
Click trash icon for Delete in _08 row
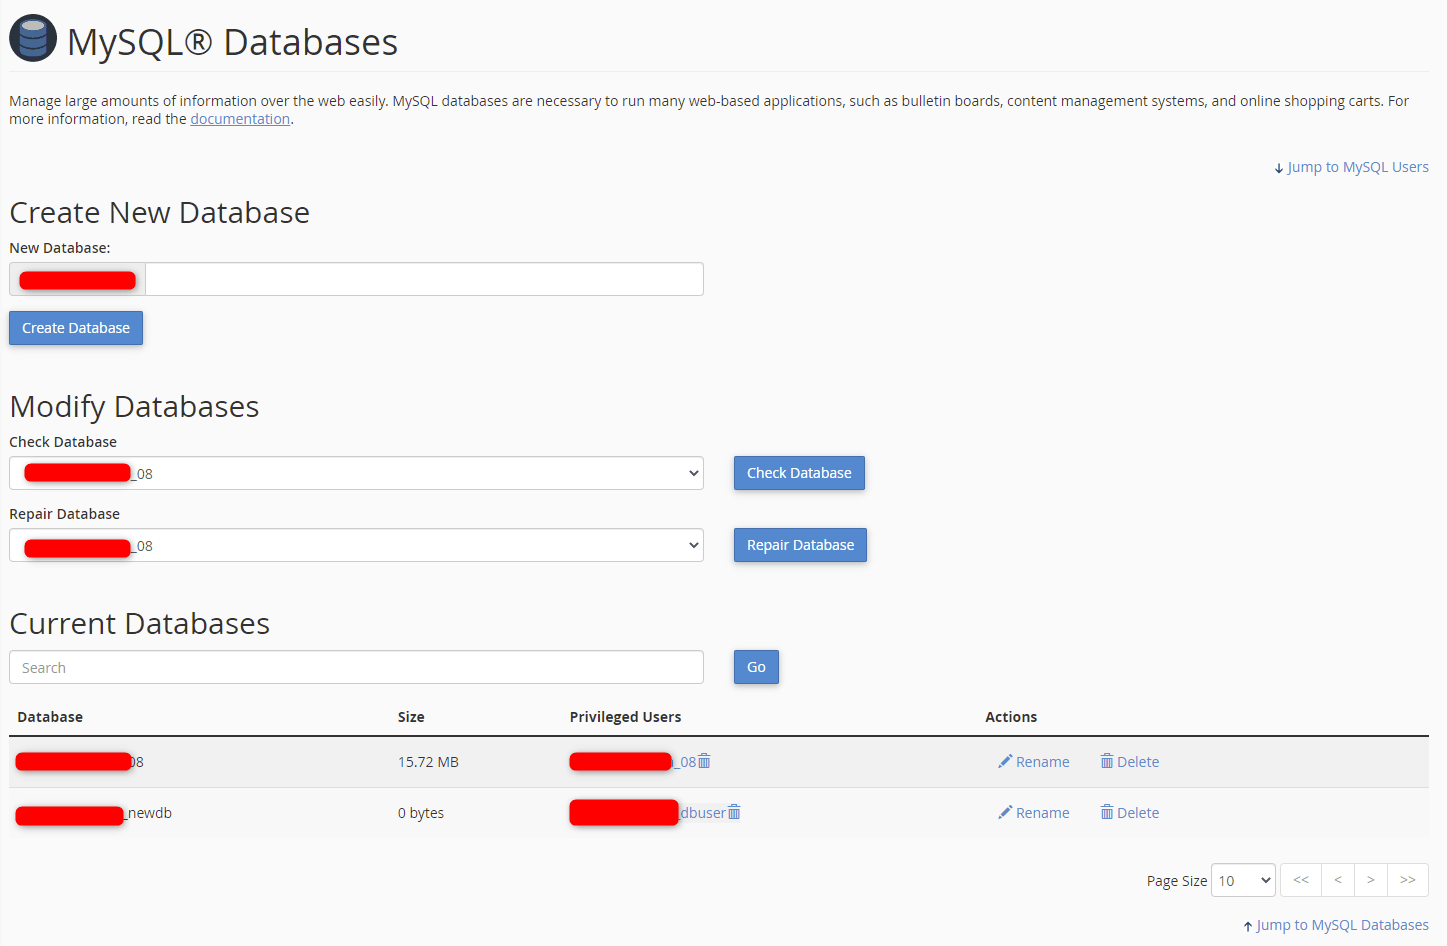tap(1107, 761)
